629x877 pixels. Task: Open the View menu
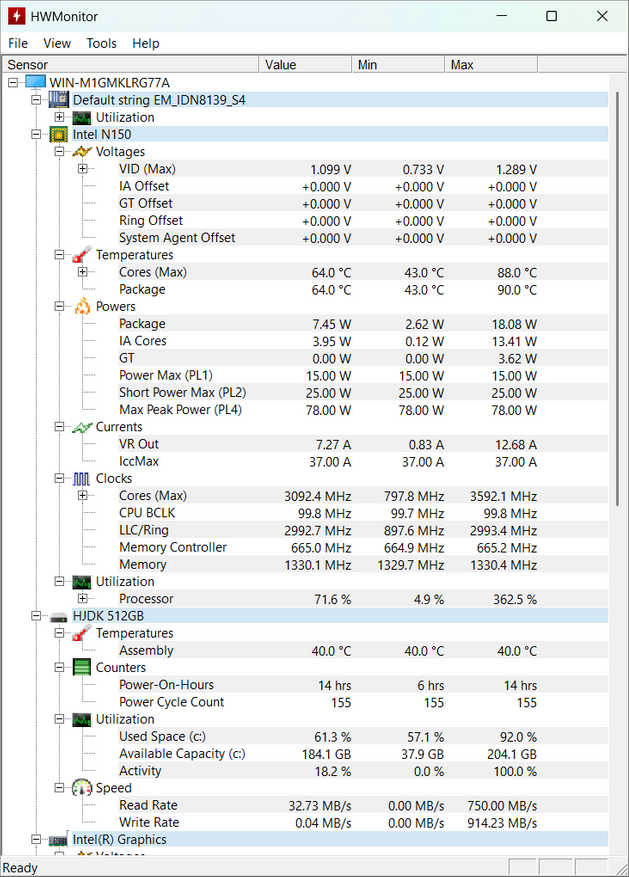57,43
